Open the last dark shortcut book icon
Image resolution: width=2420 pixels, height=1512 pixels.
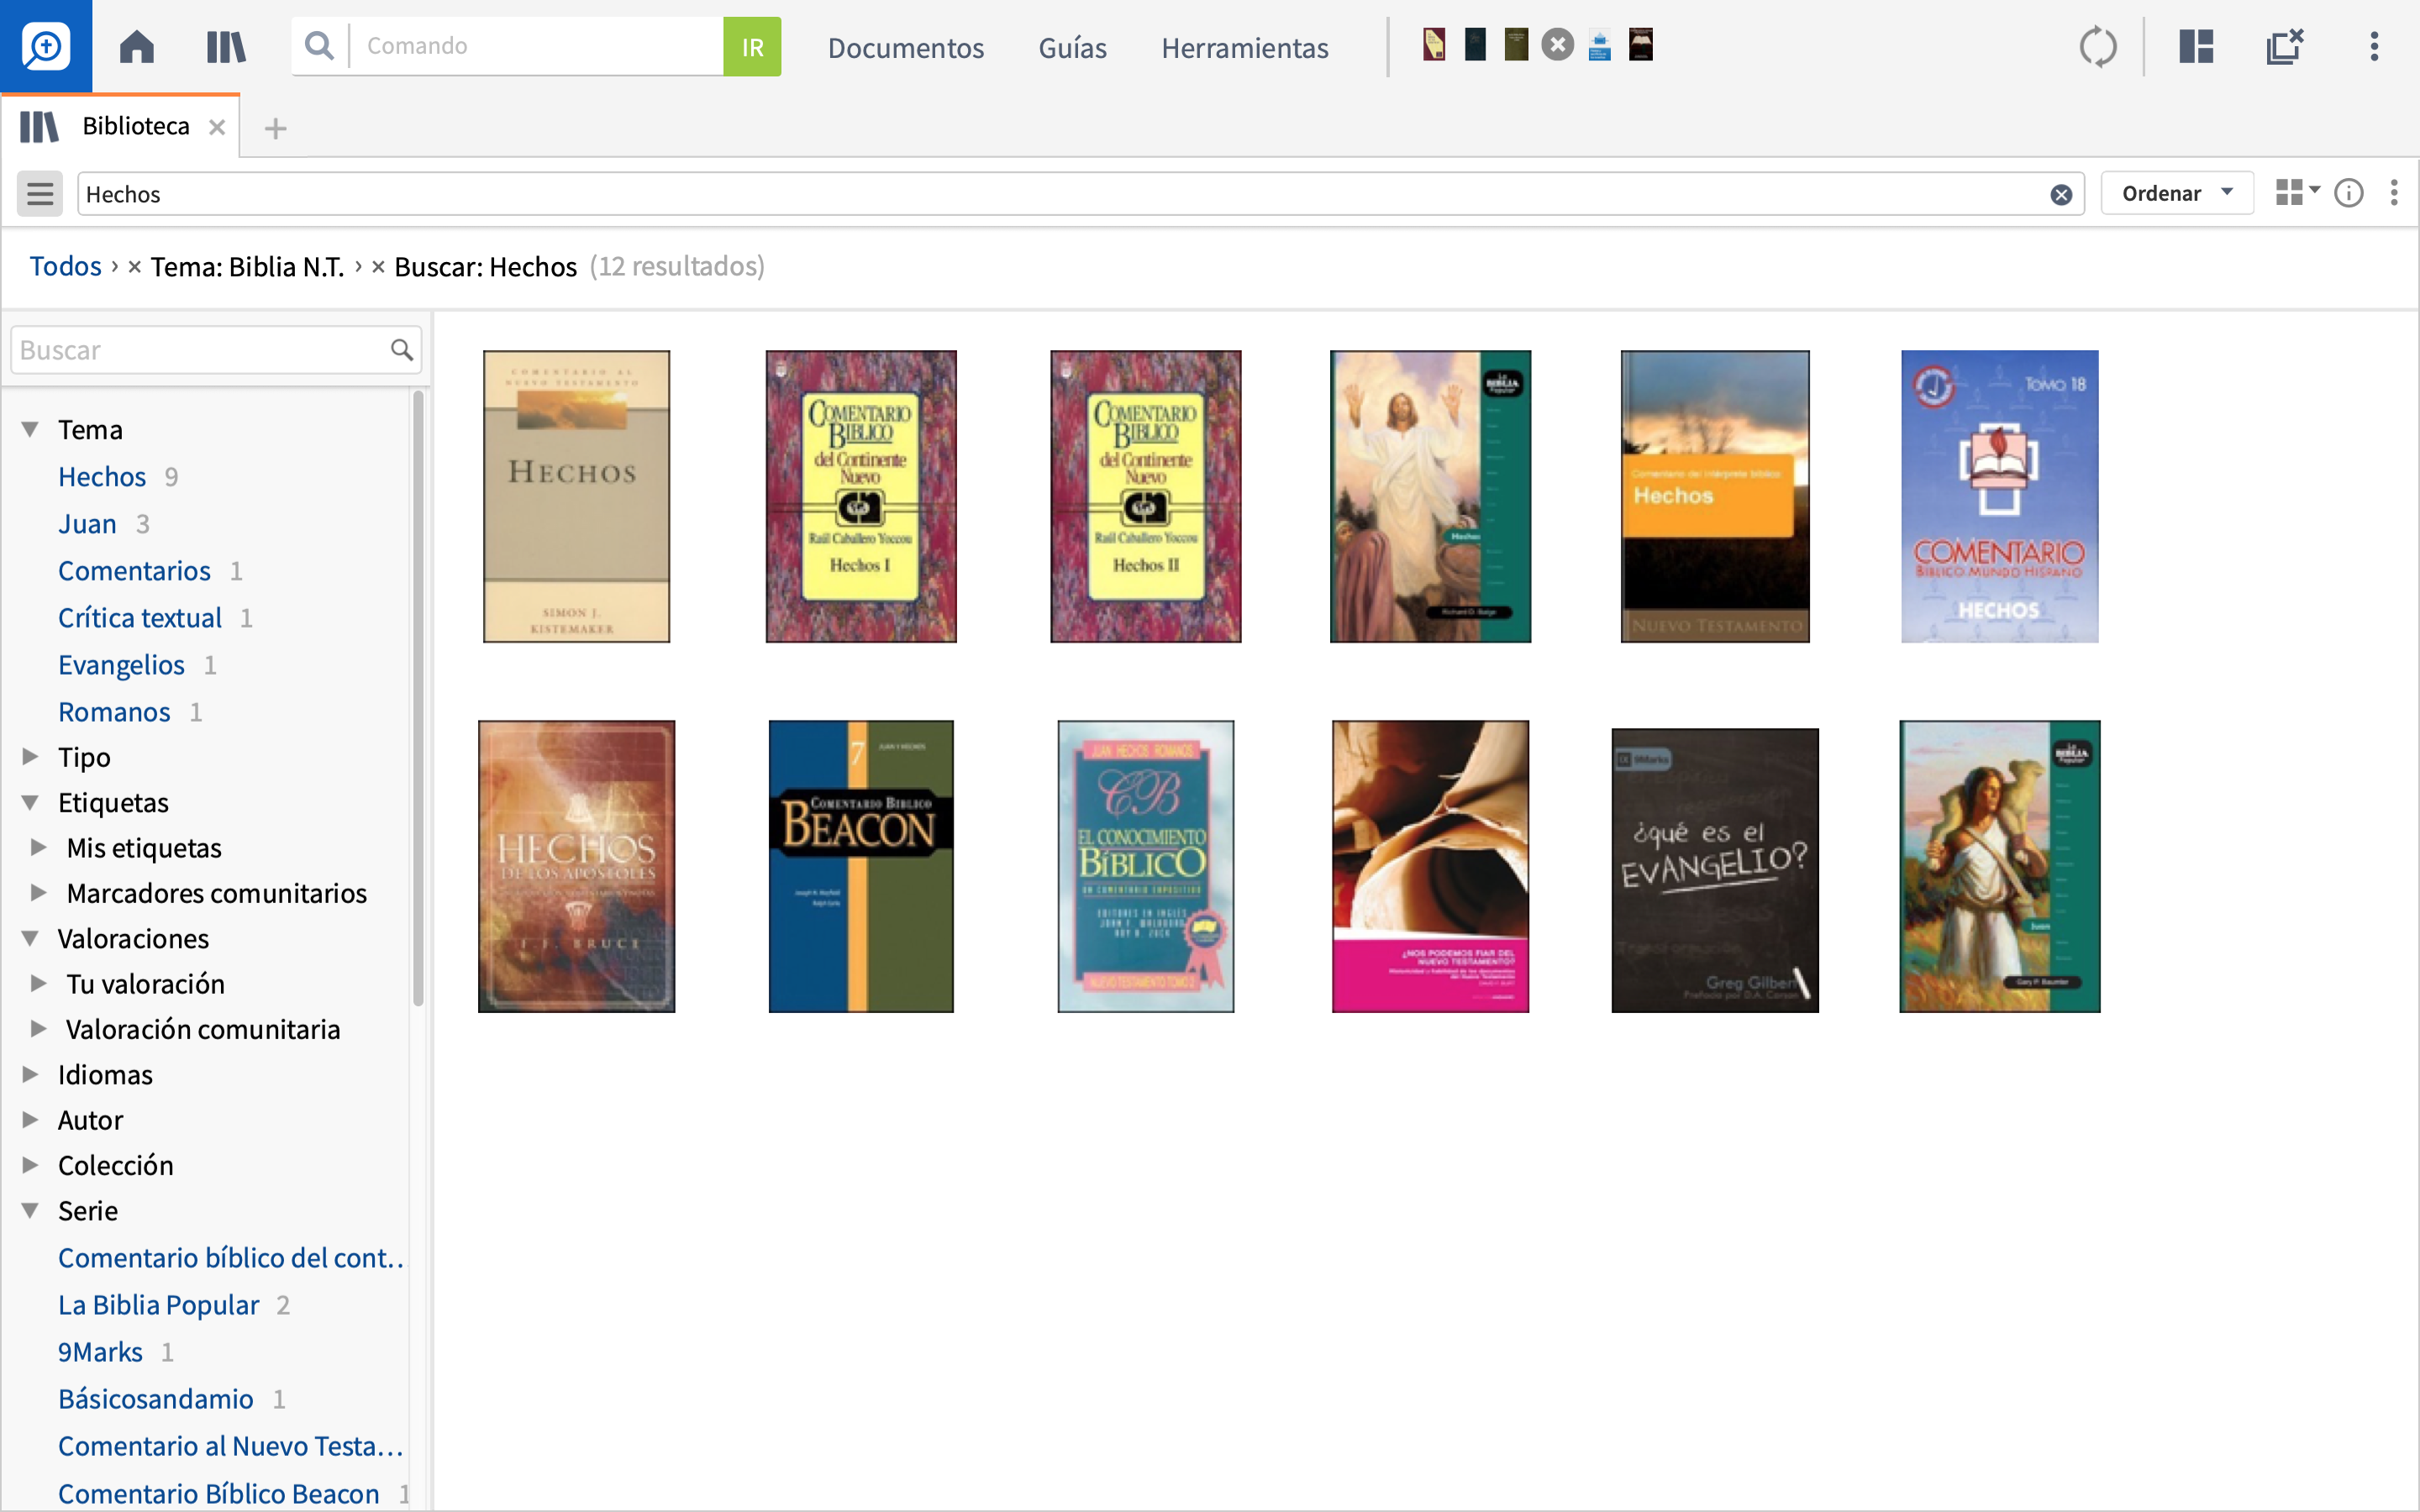(x=1641, y=45)
